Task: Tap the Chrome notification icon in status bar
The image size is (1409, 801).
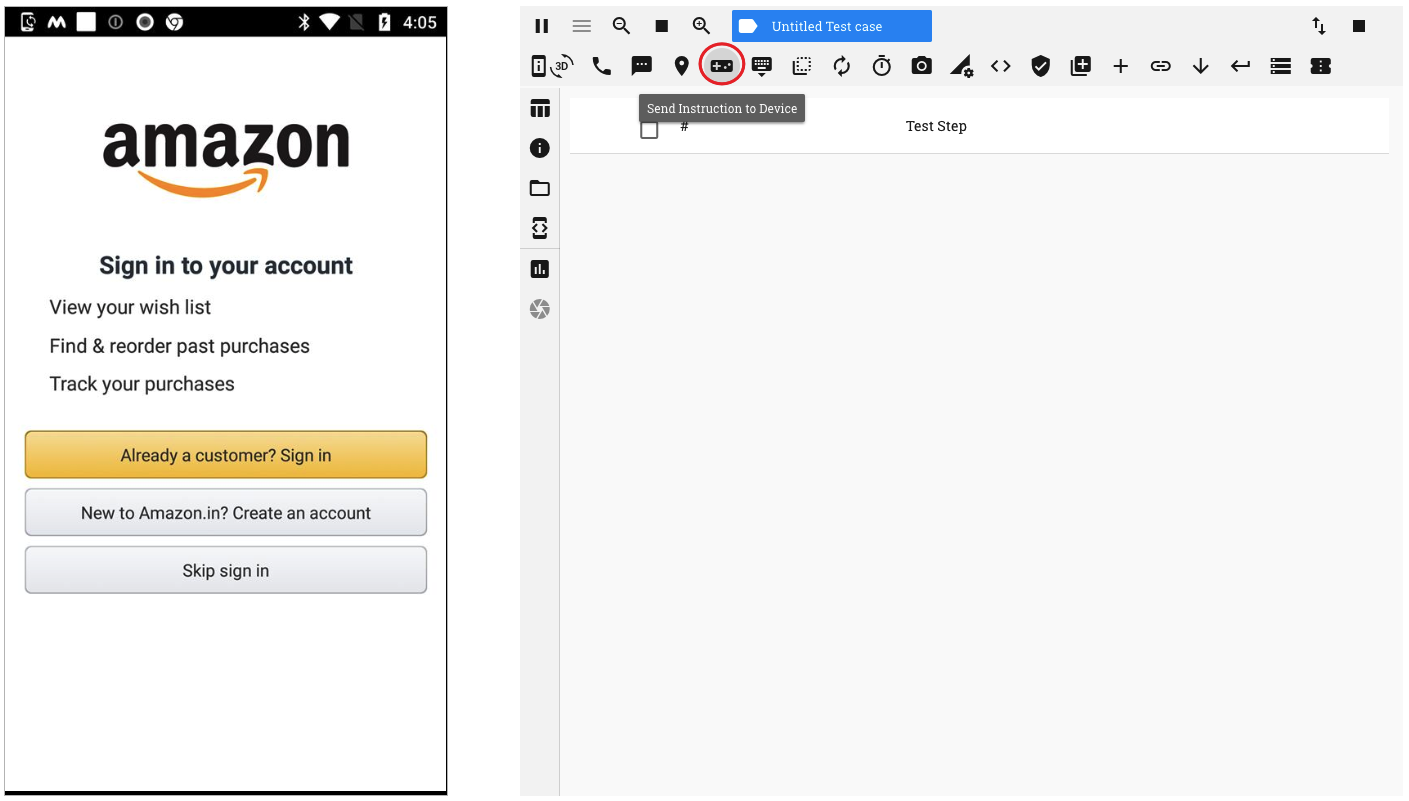Action: [x=175, y=22]
